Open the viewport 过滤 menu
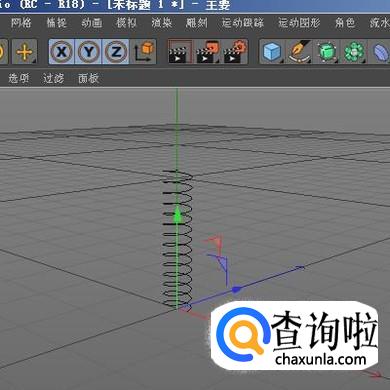Image resolution: width=390 pixels, height=390 pixels. 53,78
